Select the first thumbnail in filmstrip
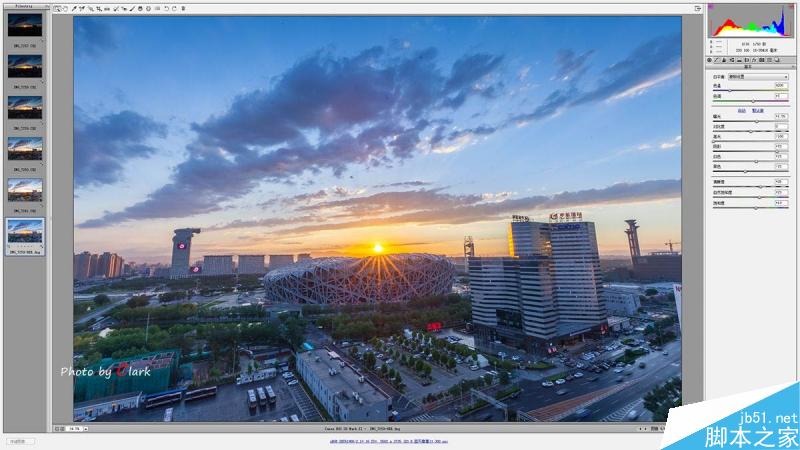 pos(25,26)
